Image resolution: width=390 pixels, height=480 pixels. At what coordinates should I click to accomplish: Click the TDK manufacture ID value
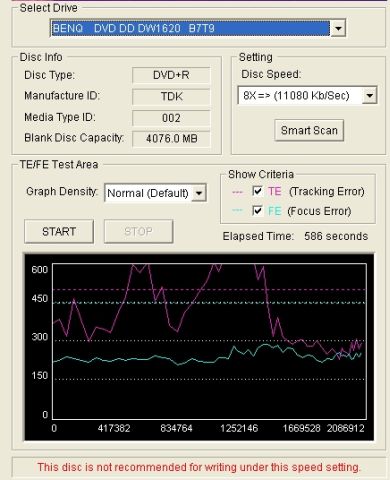tap(171, 97)
